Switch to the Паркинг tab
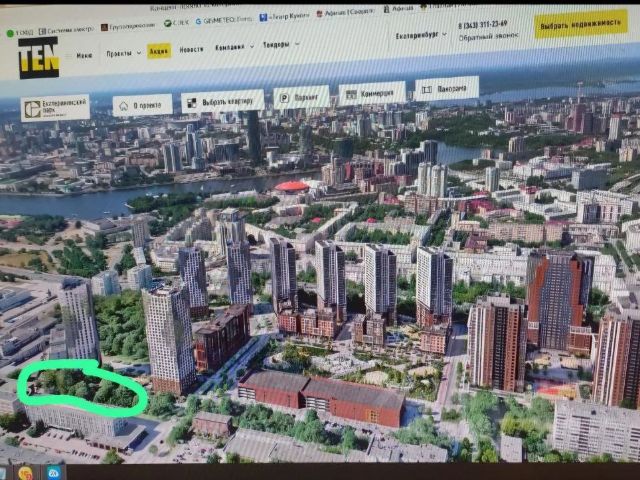Image resolution: width=640 pixels, height=480 pixels. (301, 97)
